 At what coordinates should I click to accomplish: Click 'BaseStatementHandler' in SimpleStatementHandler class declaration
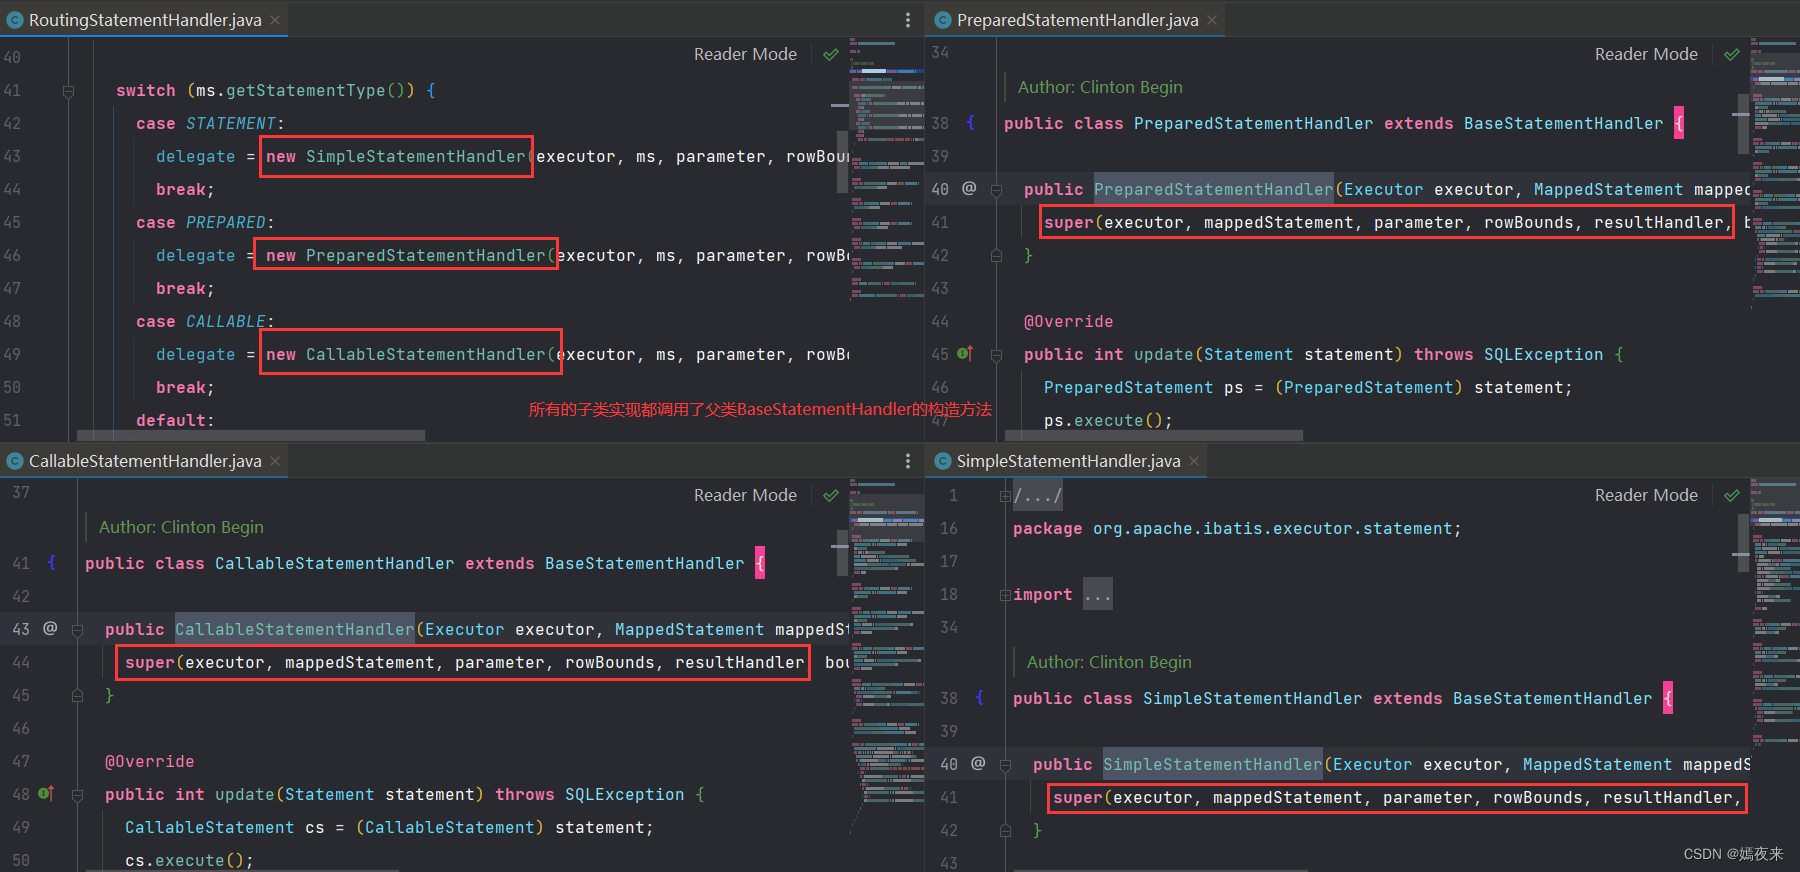[x=1552, y=699]
